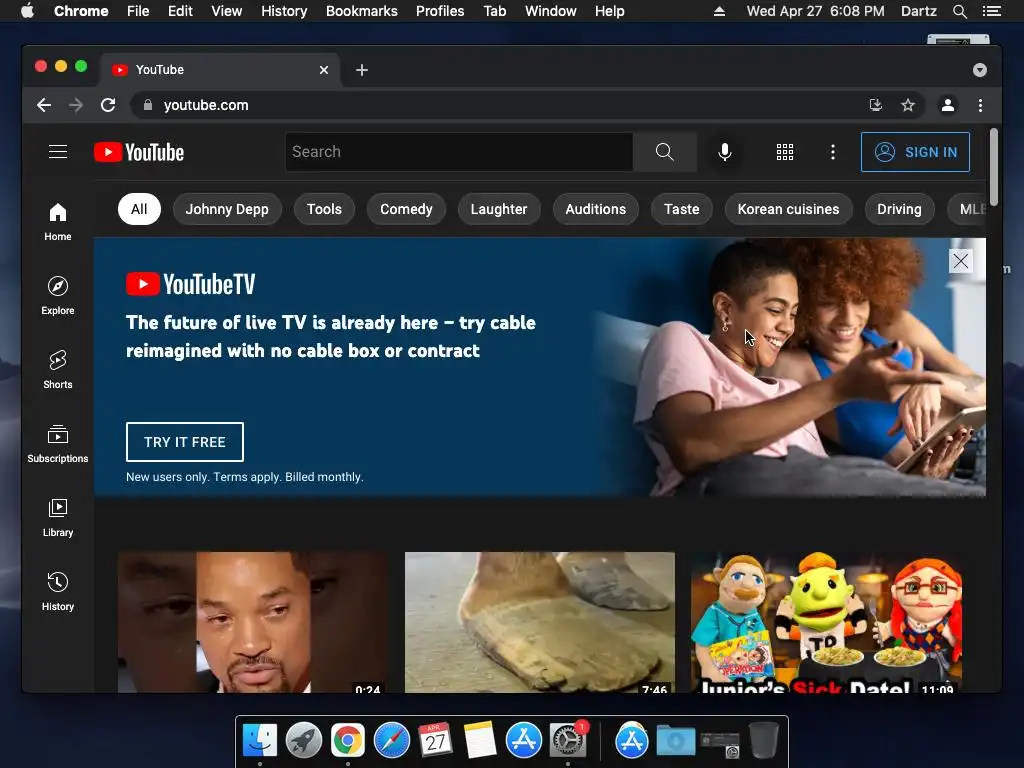Click the YouTube TV logo in banner
The image size is (1024, 768).
191,284
